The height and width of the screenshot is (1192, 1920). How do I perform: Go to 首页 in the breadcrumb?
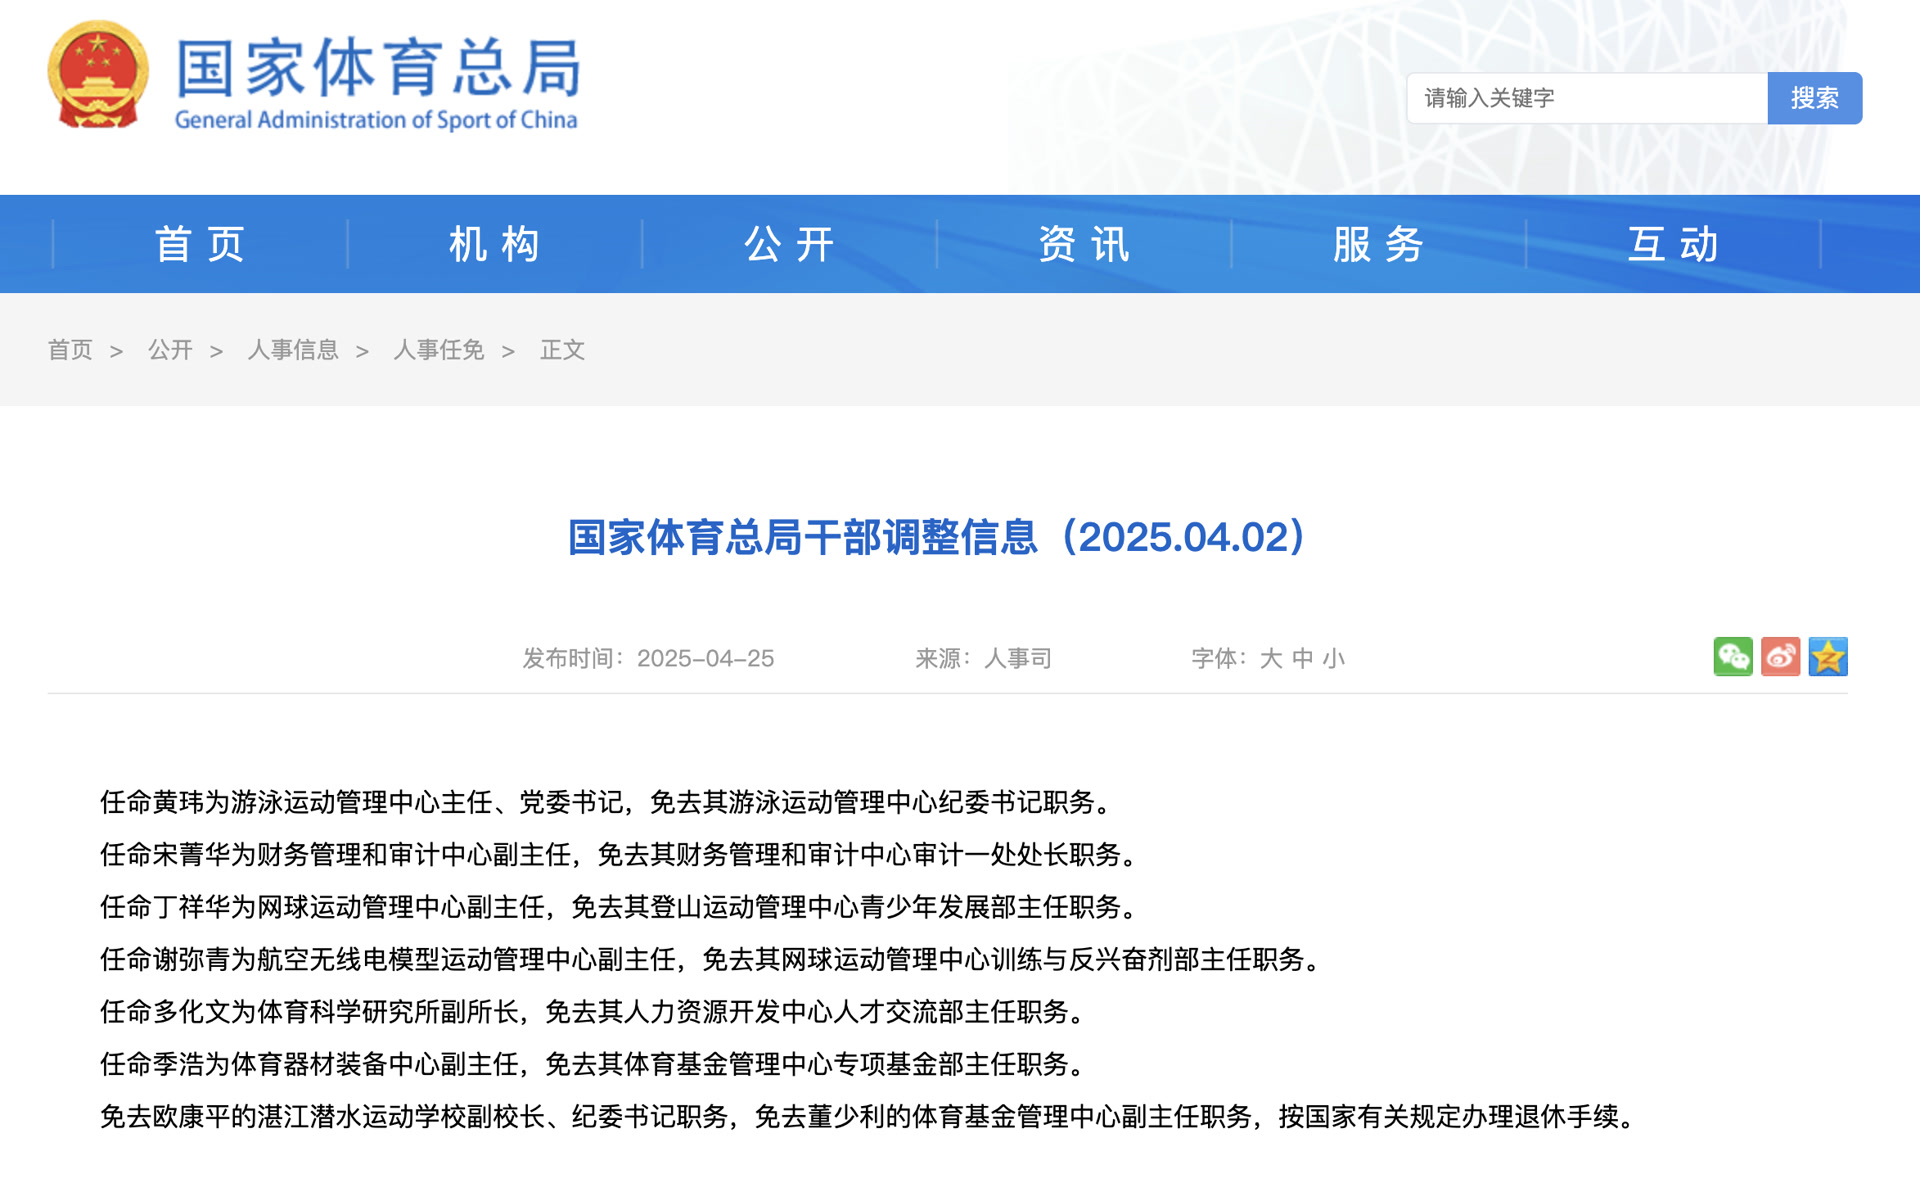point(70,350)
